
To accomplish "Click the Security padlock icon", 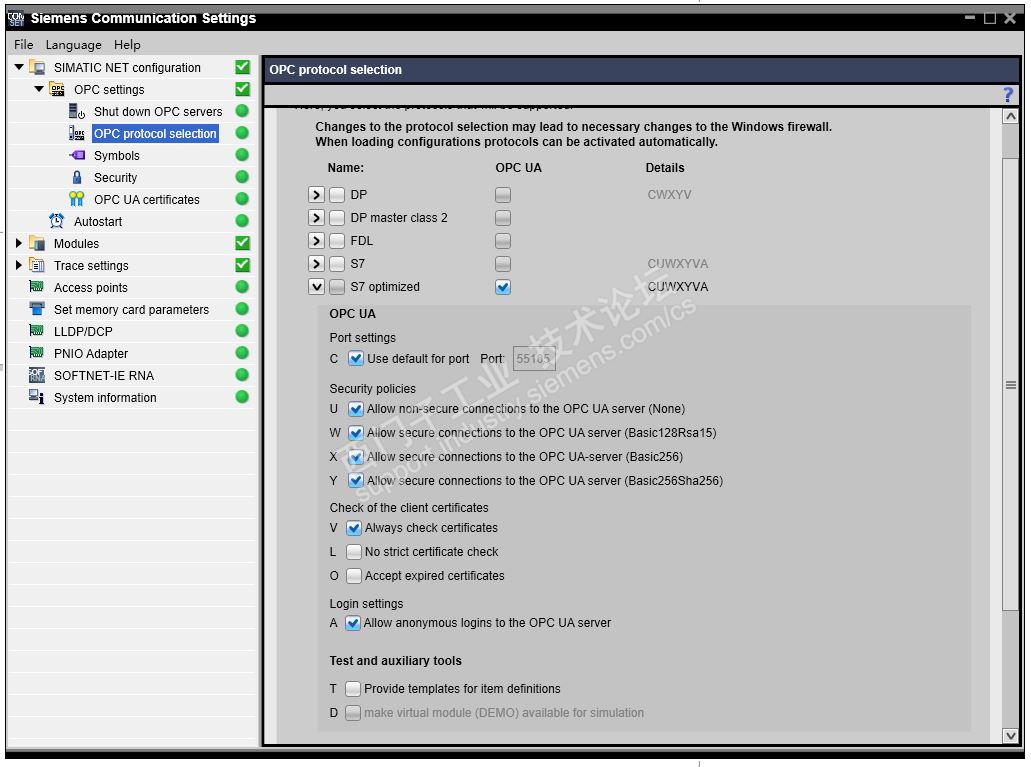I will [x=77, y=178].
